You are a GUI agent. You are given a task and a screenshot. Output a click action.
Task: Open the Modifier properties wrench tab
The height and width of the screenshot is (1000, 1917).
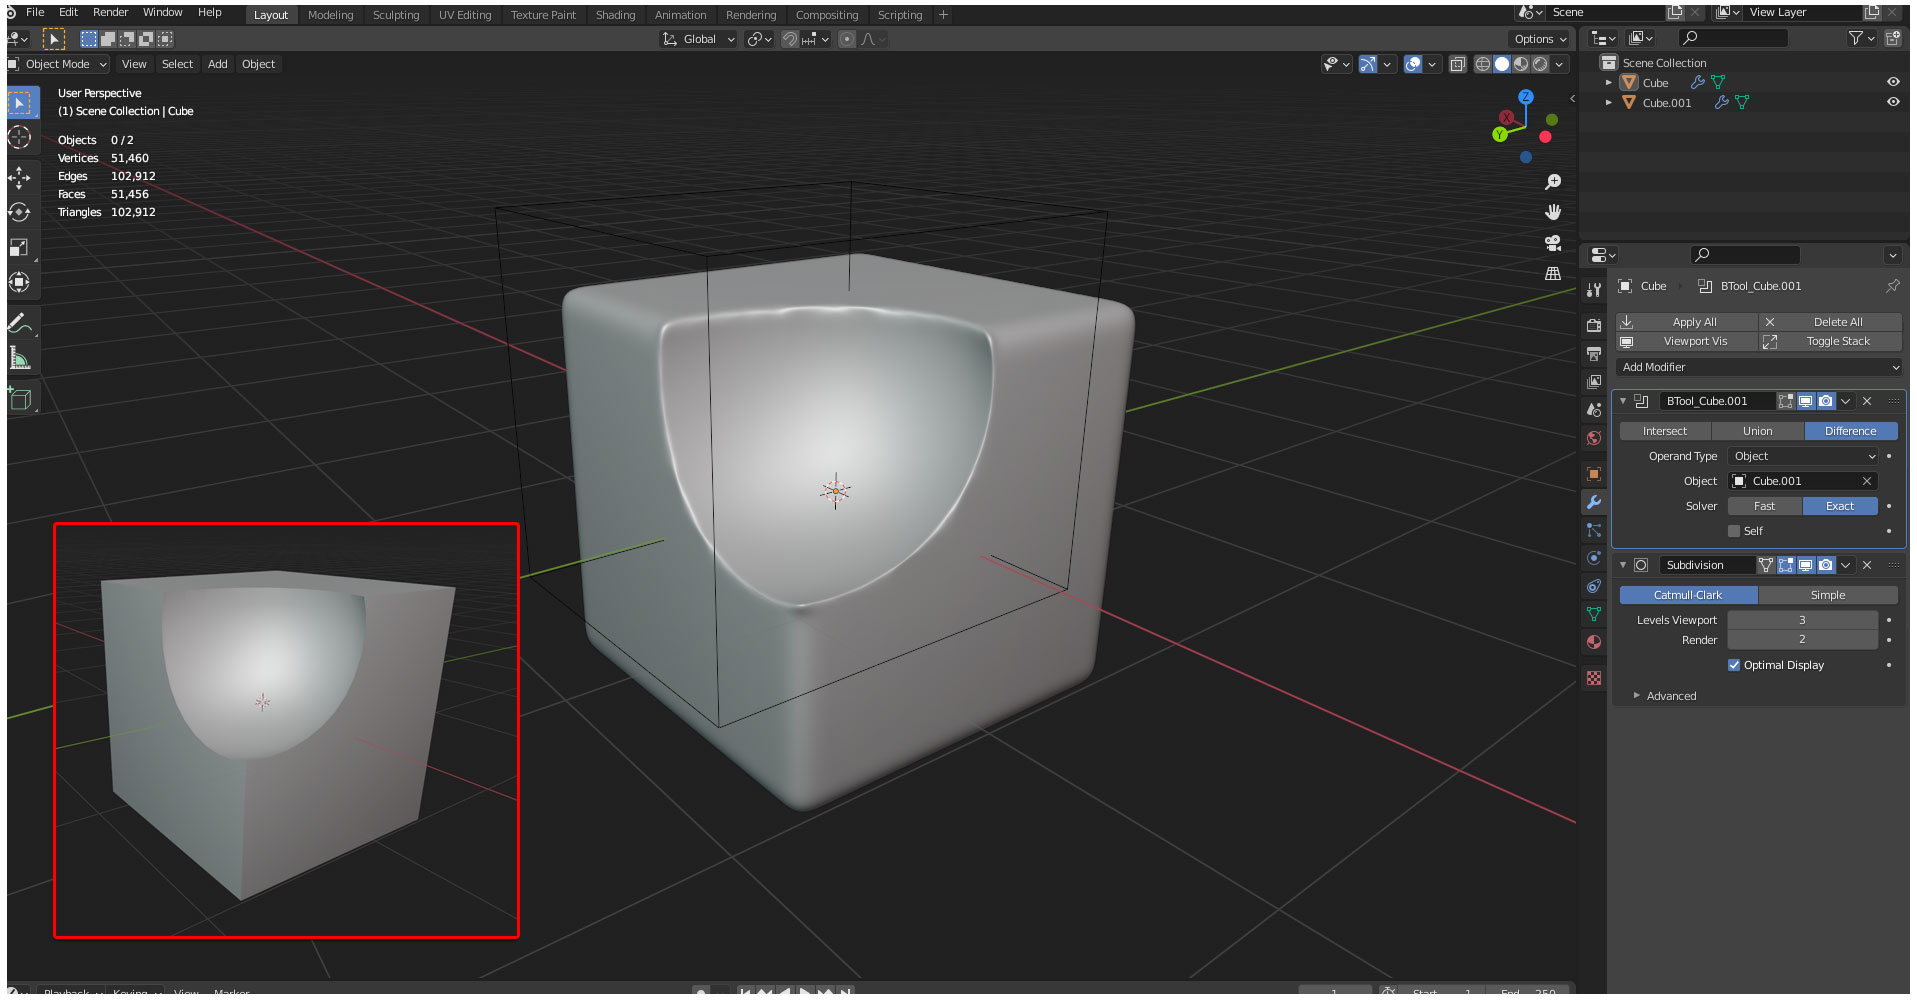click(1594, 502)
